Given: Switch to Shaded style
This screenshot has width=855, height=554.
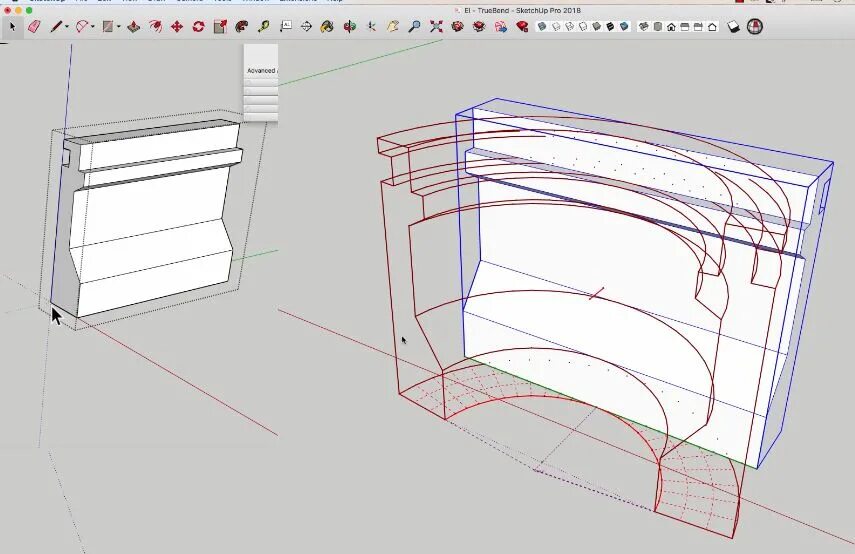Looking at the screenshot, I should click(x=597, y=26).
